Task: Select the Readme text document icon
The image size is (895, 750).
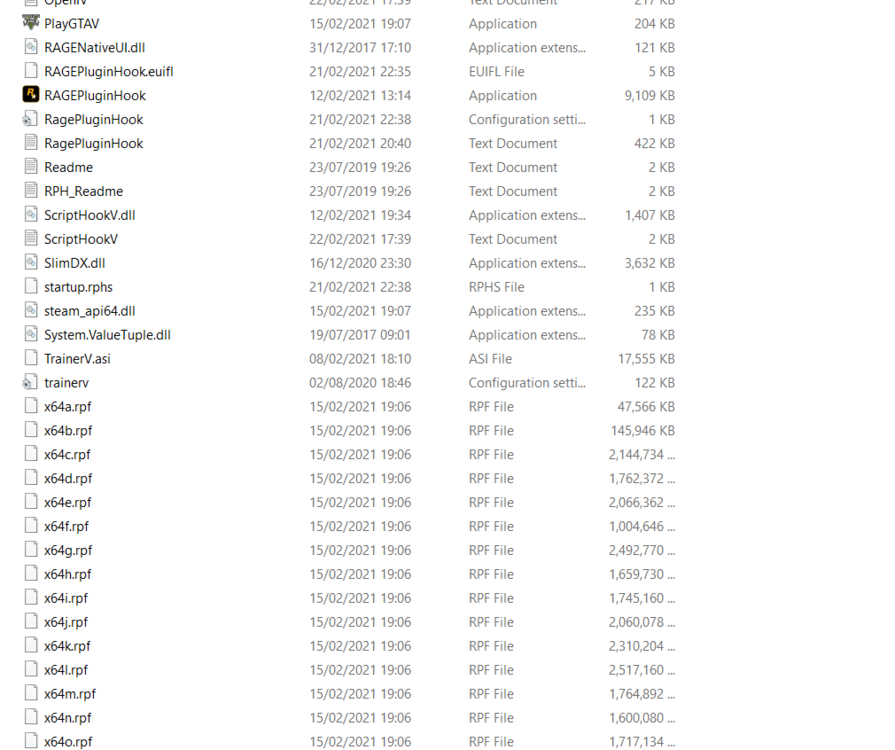Action: (31, 167)
